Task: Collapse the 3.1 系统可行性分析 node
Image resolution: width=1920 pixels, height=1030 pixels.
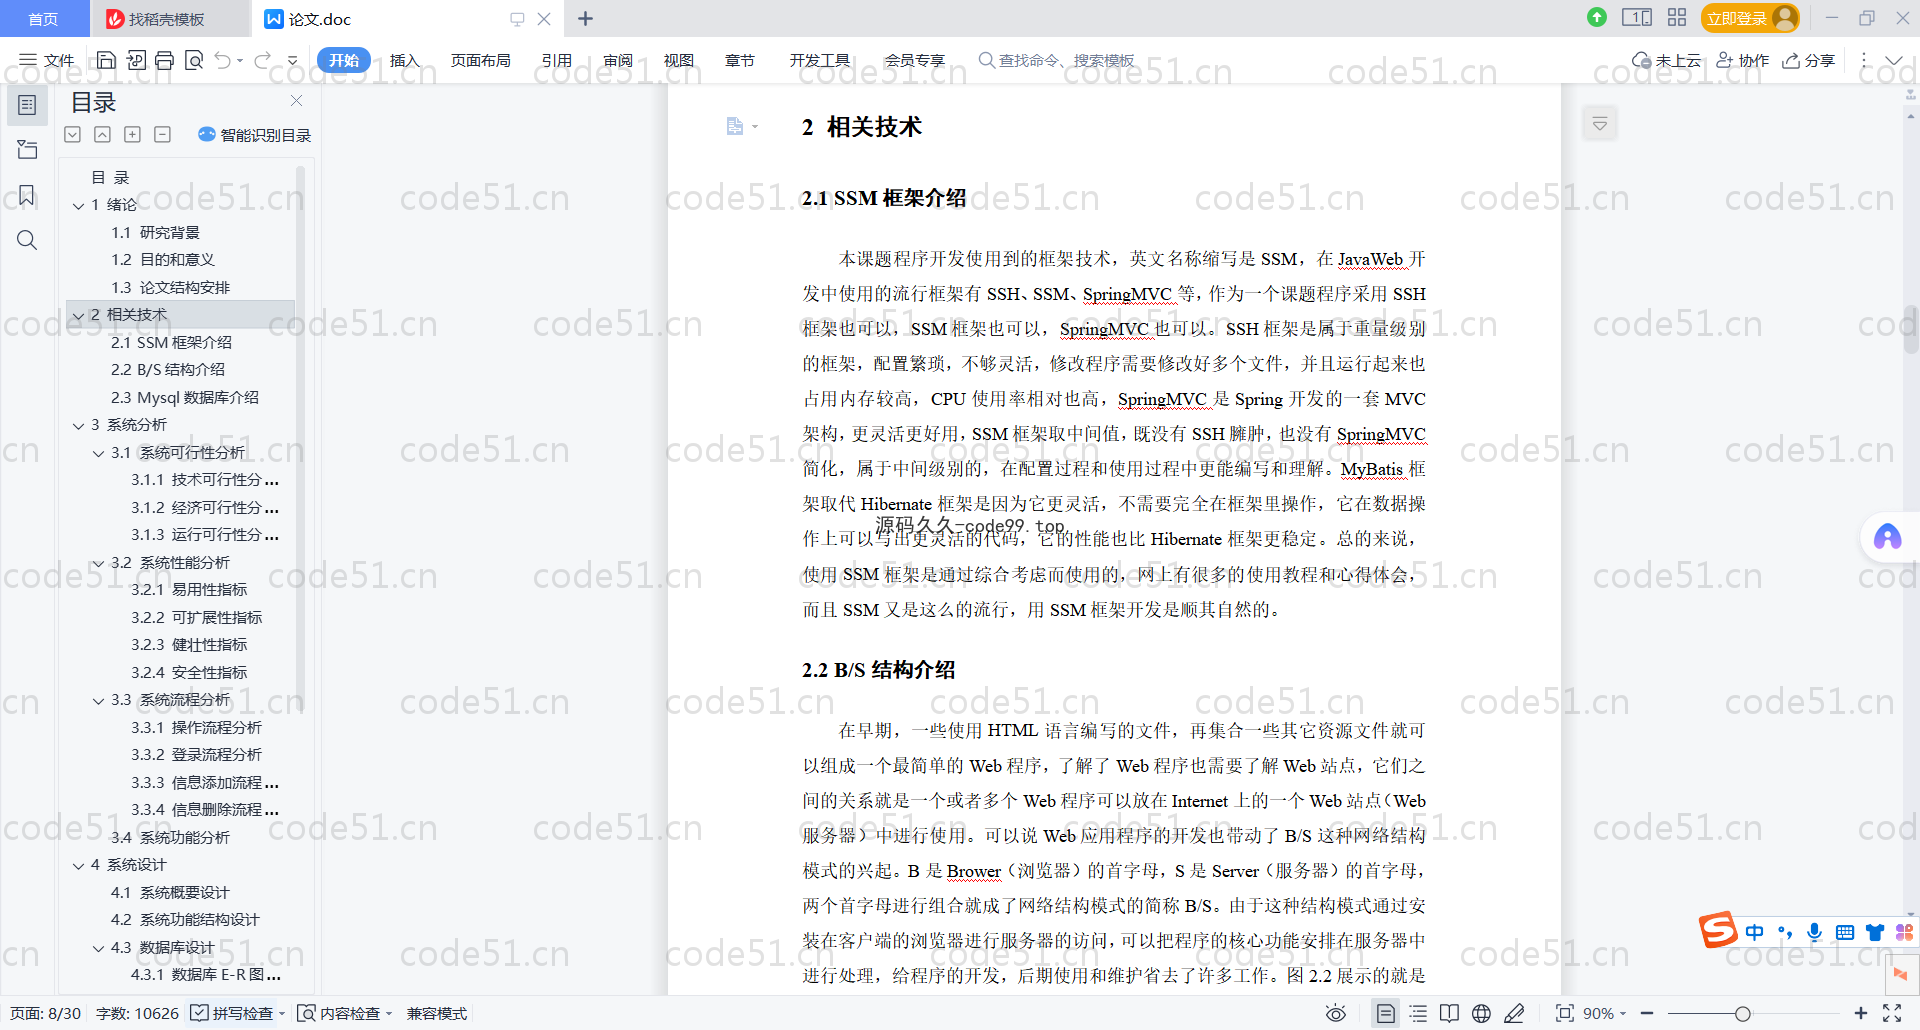Action: point(98,453)
